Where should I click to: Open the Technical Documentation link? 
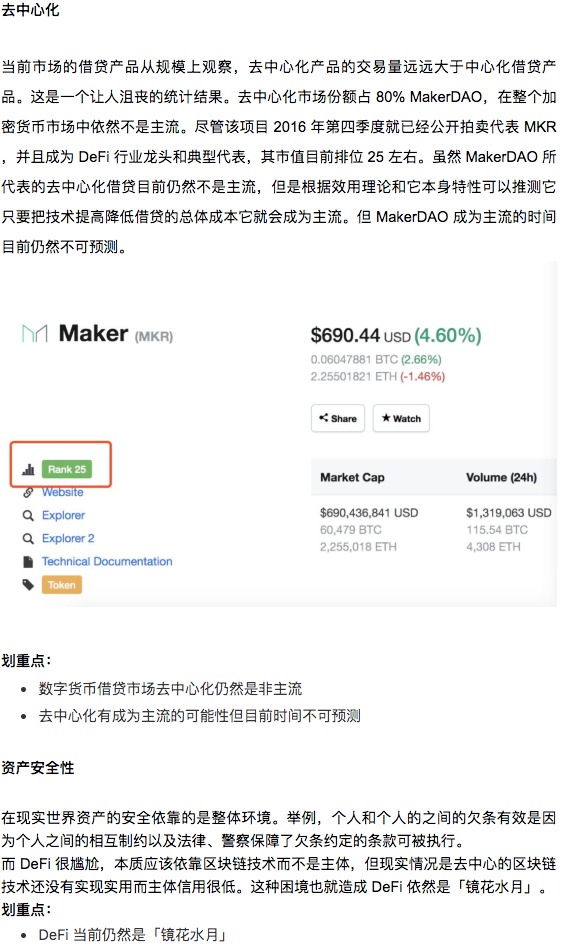pos(107,561)
